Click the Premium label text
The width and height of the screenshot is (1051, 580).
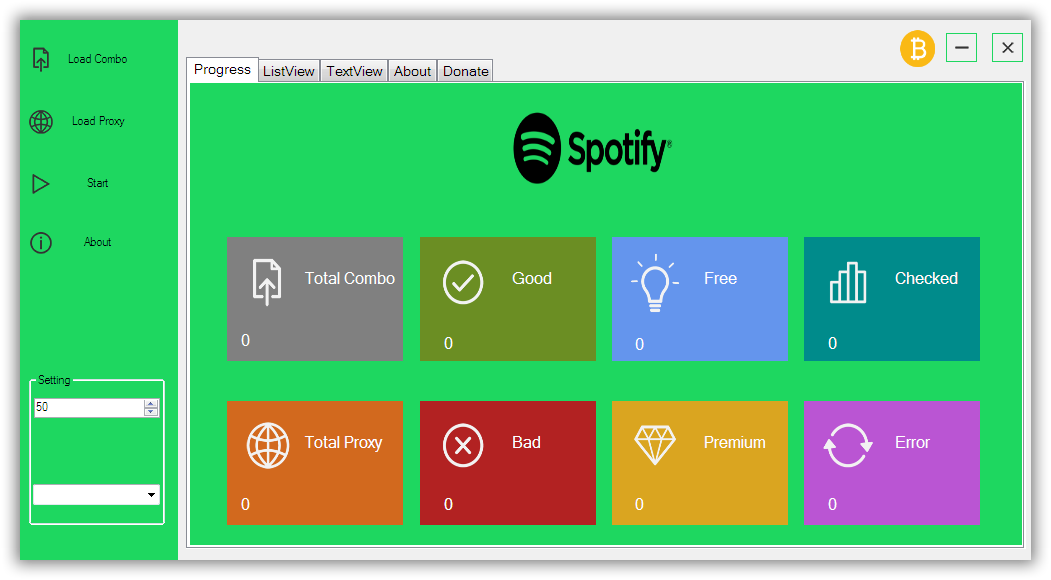(735, 443)
